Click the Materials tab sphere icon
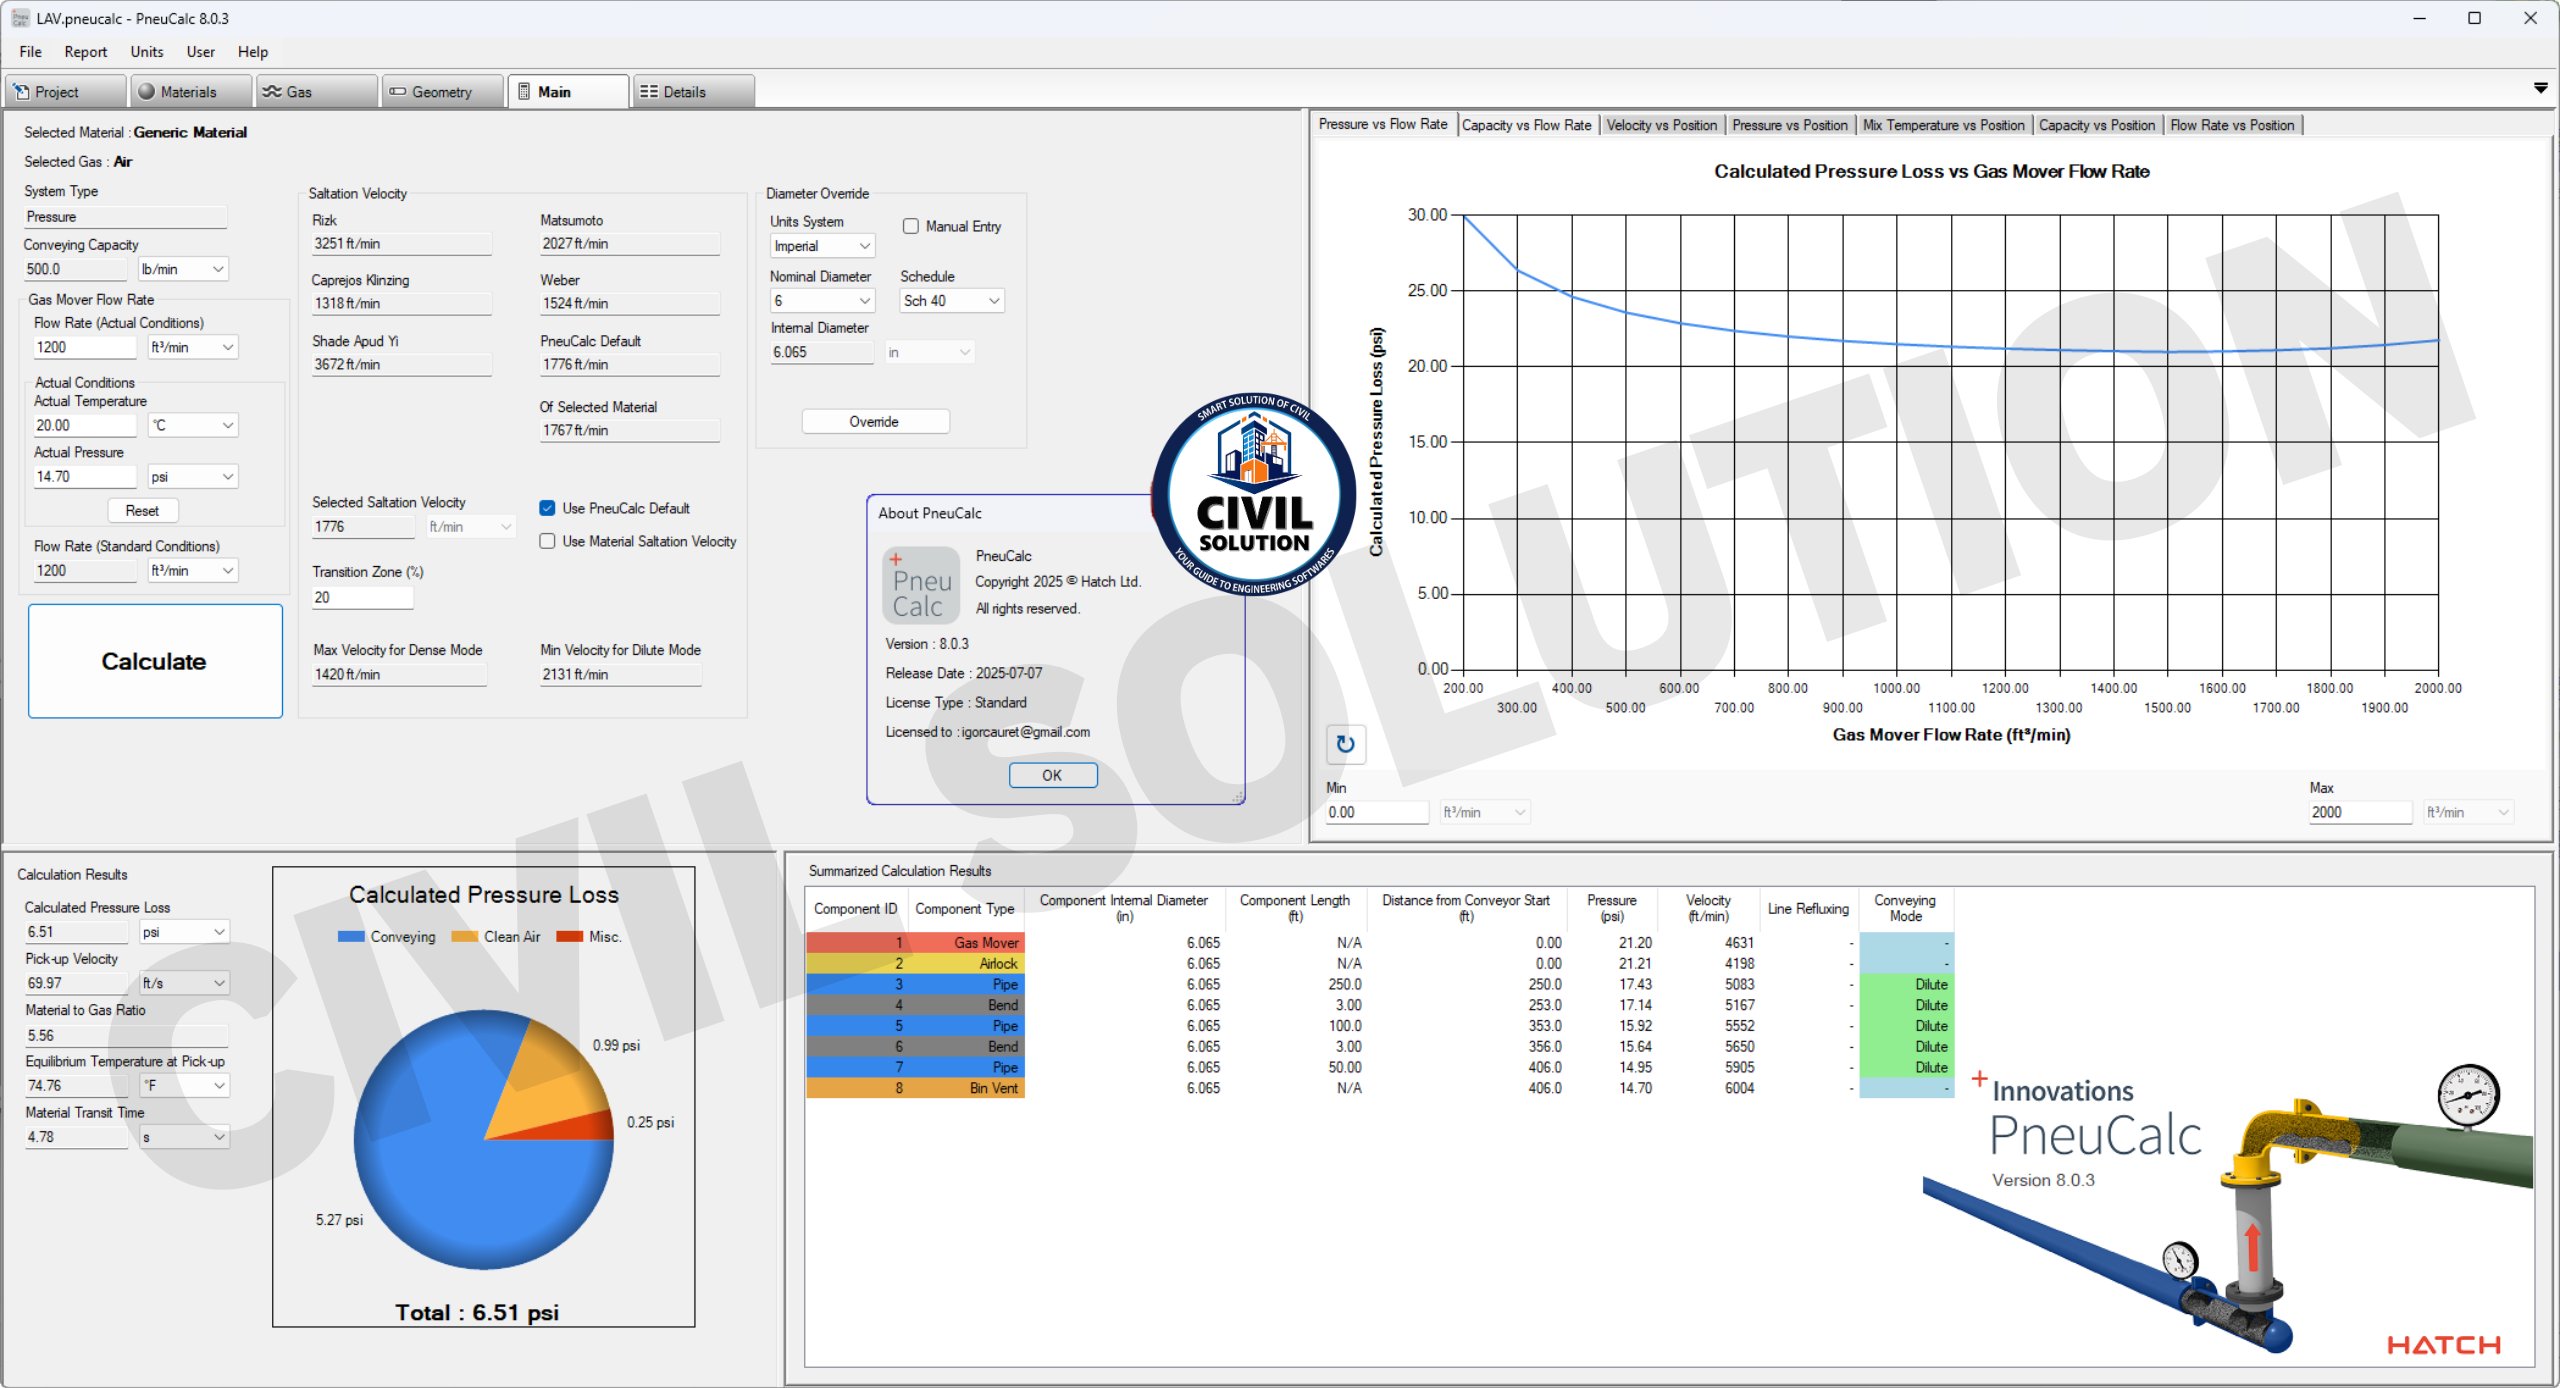Image resolution: width=2560 pixels, height=1388 pixels. pyautogui.click(x=147, y=92)
